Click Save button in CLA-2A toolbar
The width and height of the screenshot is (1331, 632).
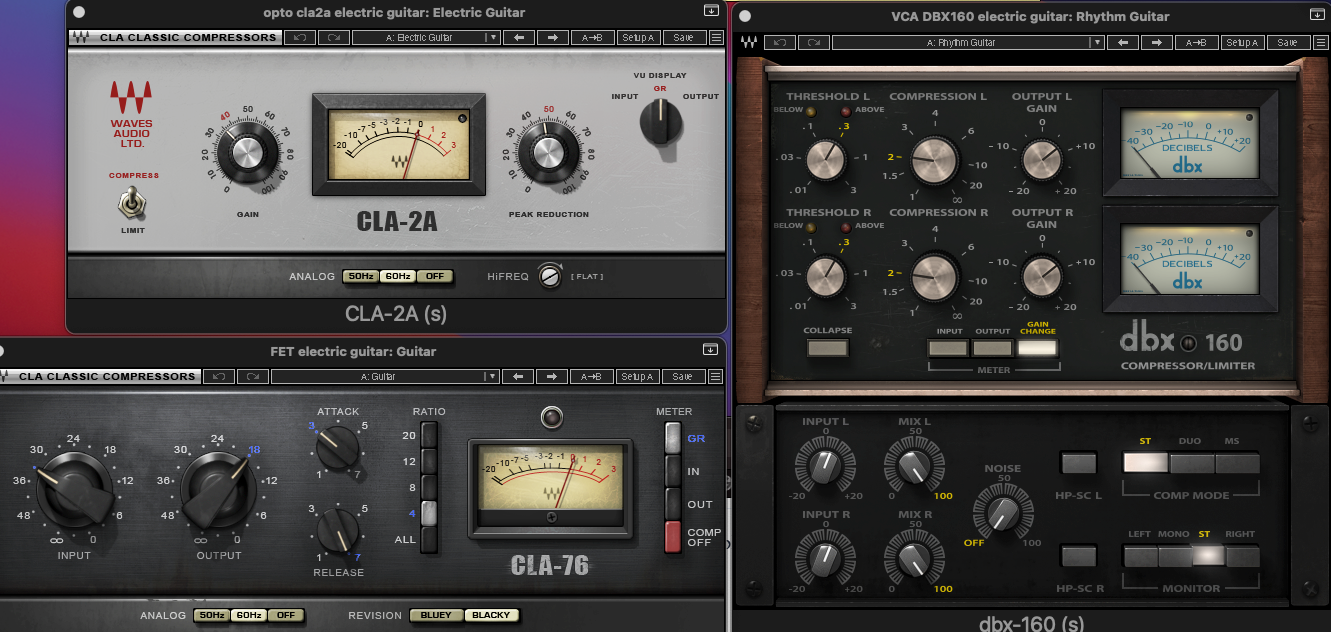click(683, 37)
